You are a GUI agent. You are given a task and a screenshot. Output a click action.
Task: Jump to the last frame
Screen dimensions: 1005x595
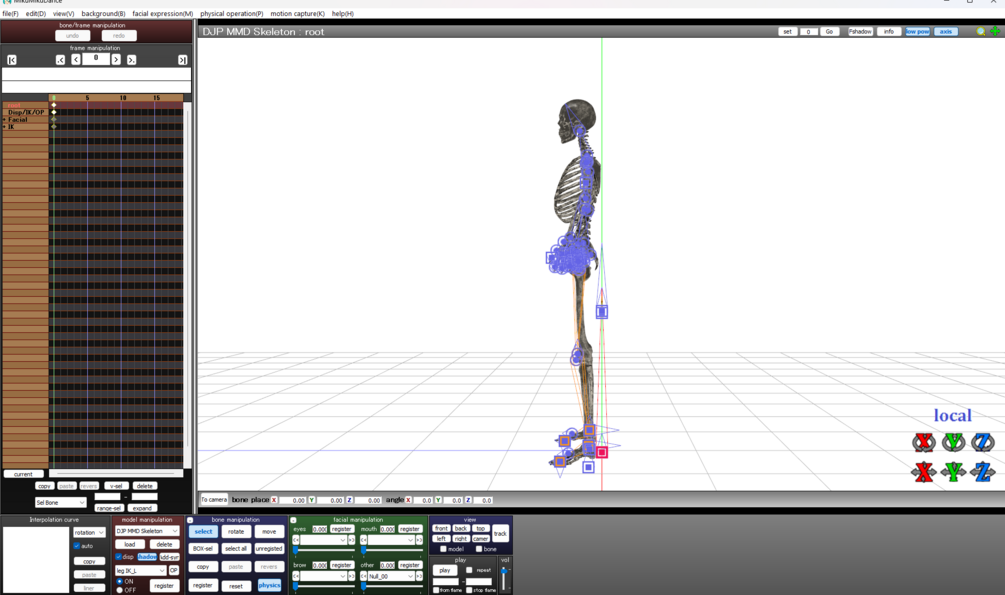[183, 60]
